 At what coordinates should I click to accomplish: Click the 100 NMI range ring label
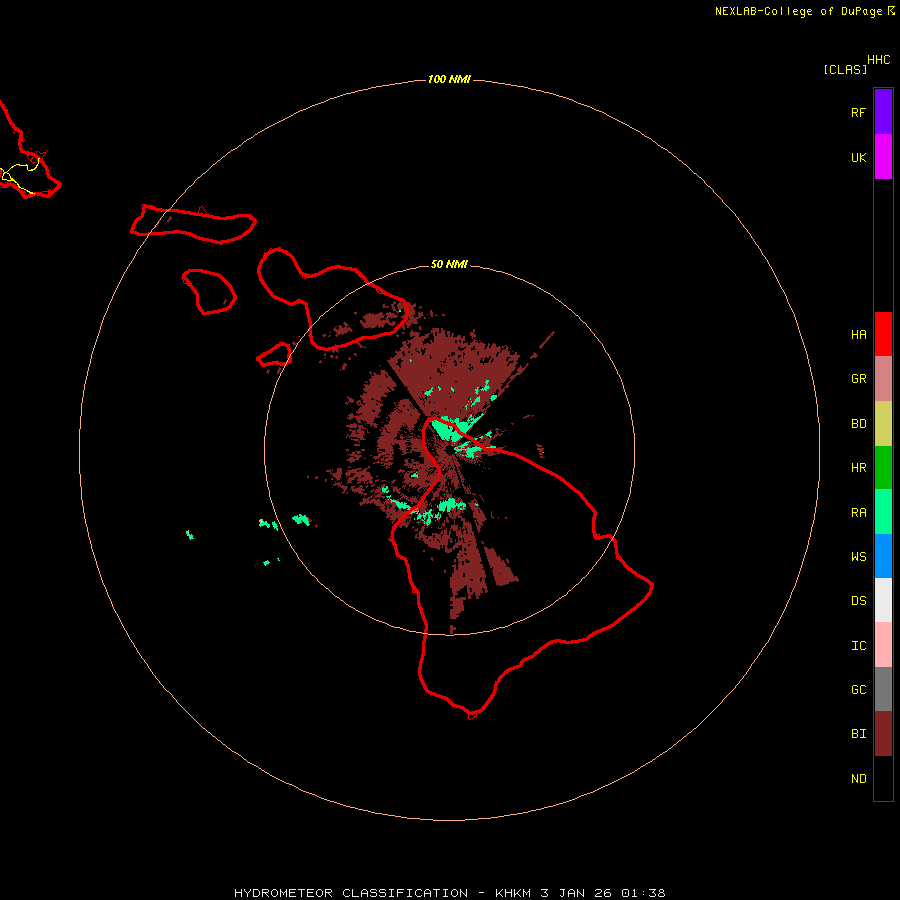tap(449, 79)
